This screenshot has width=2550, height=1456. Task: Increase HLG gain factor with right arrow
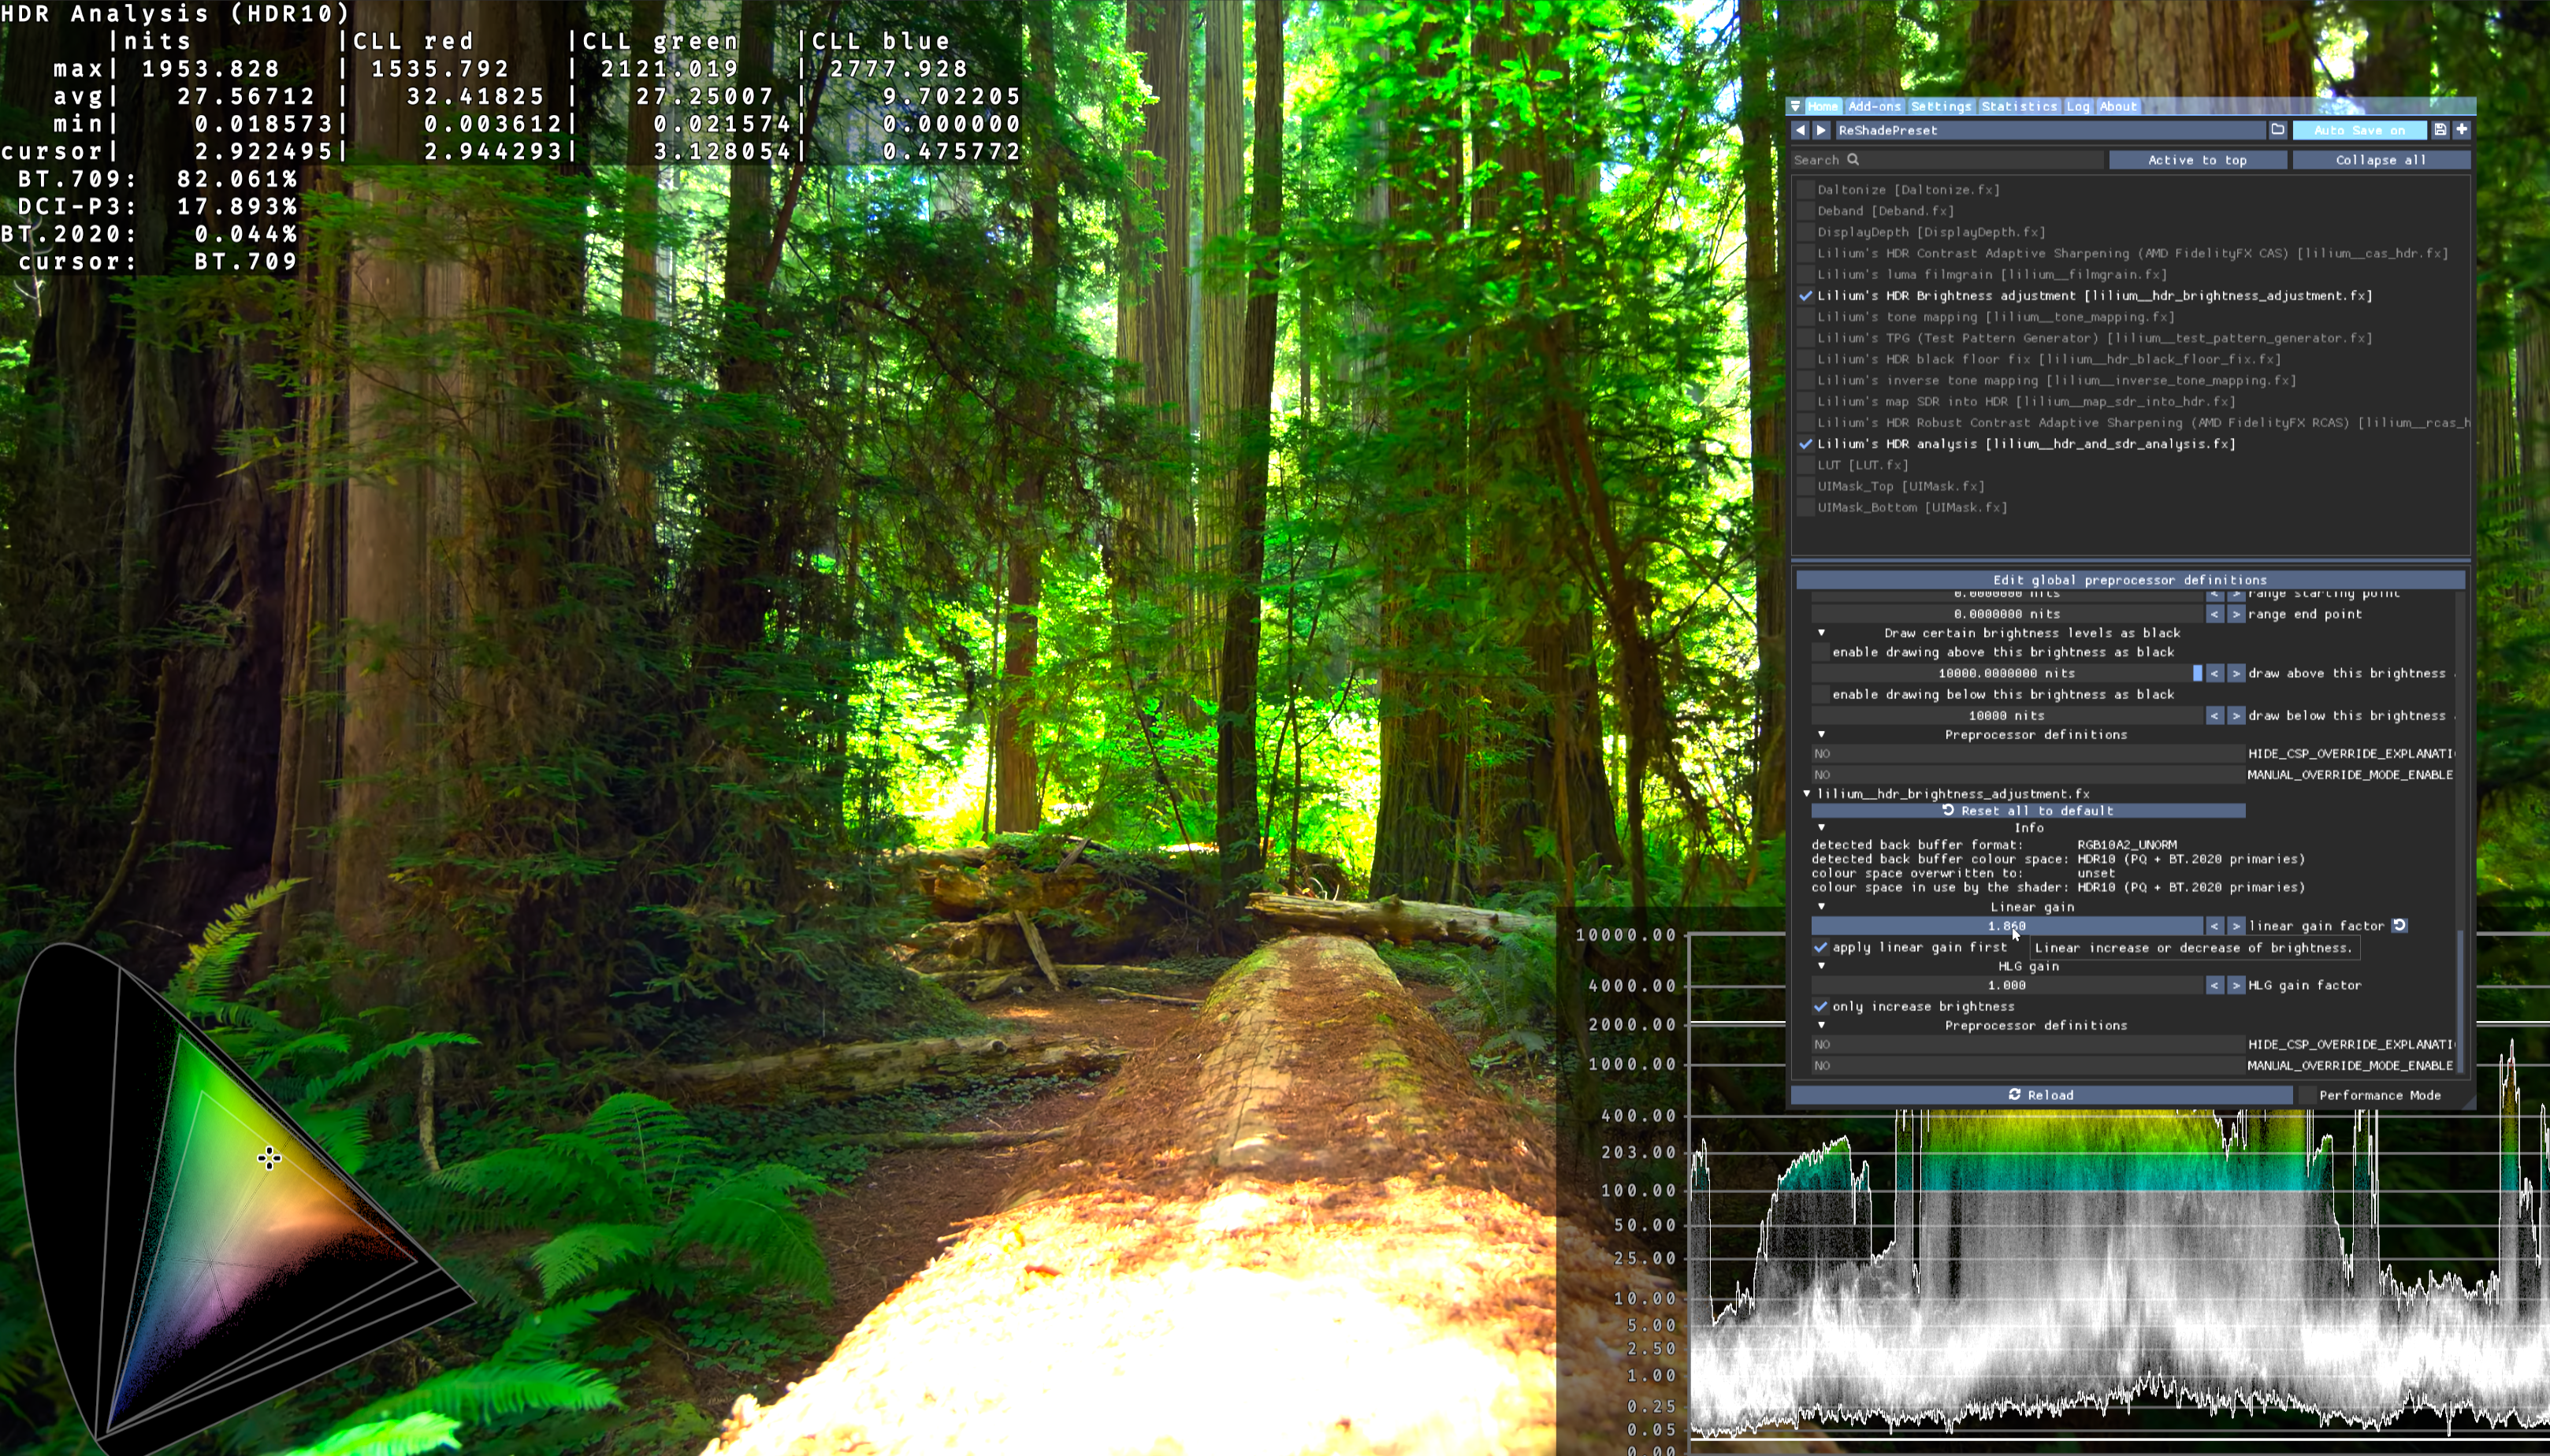coord(2236,986)
